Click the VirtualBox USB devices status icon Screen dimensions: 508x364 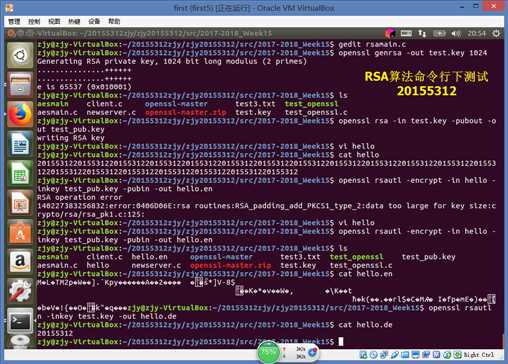tap(395, 355)
